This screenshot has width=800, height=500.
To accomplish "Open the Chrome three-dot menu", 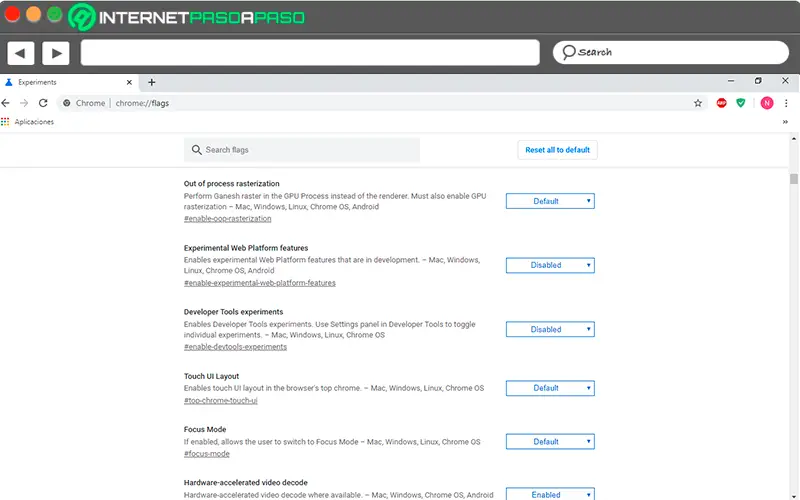I will tap(787, 103).
